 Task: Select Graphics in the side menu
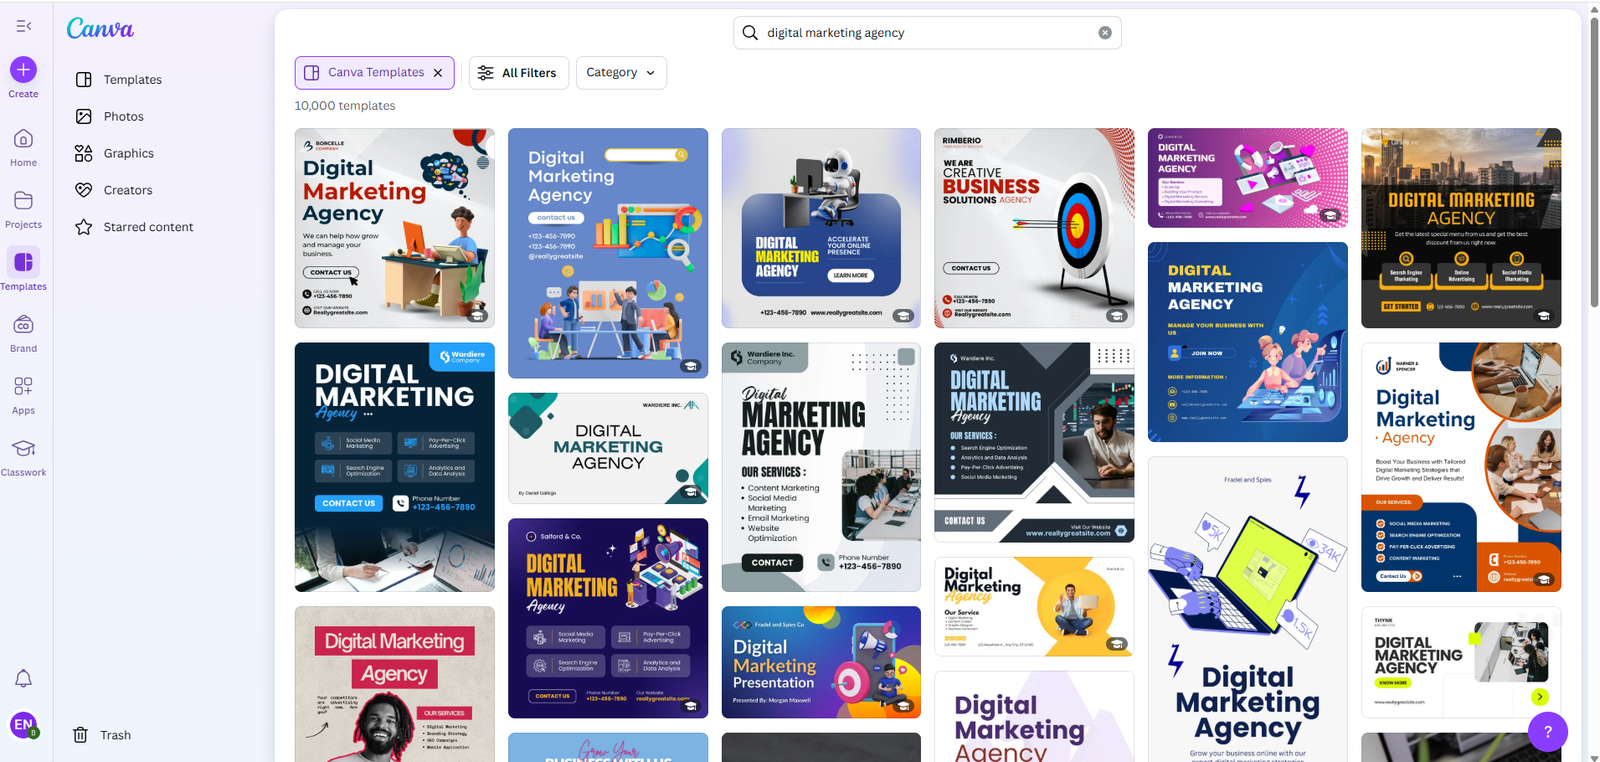[128, 154]
